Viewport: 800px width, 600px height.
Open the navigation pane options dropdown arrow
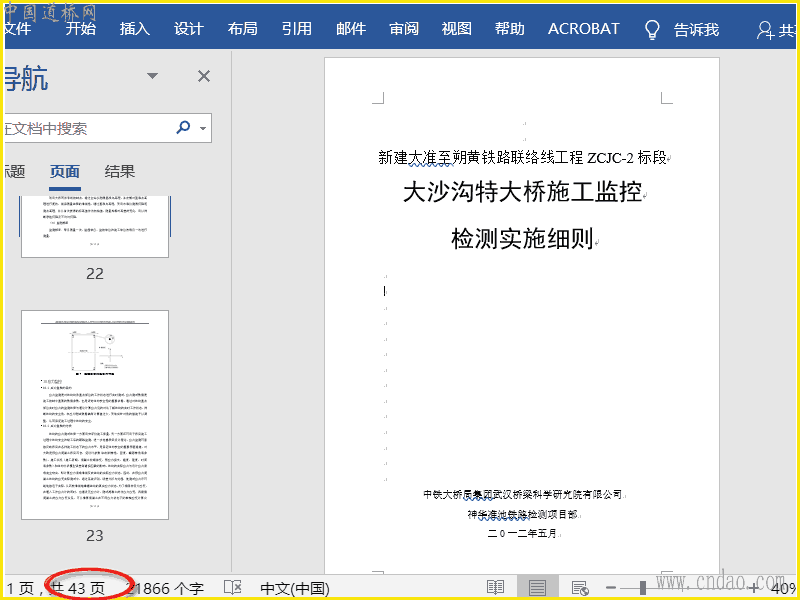pyautogui.click(x=152, y=76)
